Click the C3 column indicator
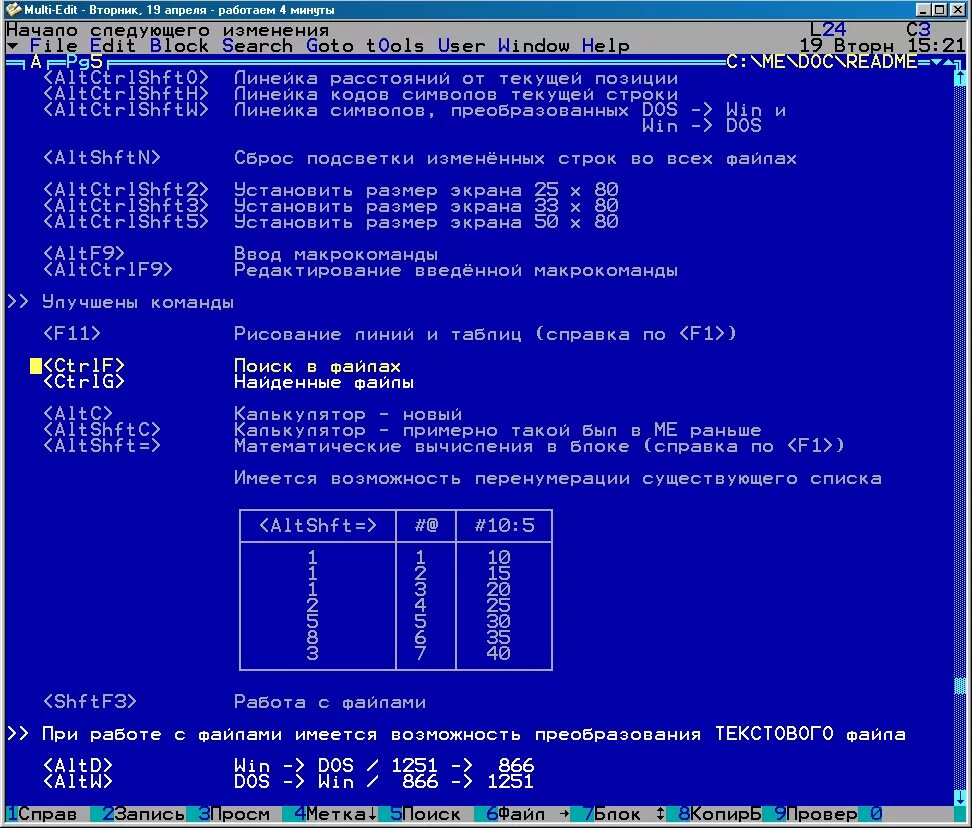 (918, 30)
